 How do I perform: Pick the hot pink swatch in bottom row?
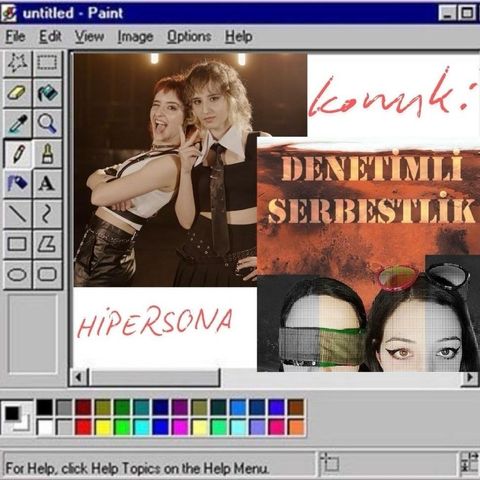click(x=276, y=427)
